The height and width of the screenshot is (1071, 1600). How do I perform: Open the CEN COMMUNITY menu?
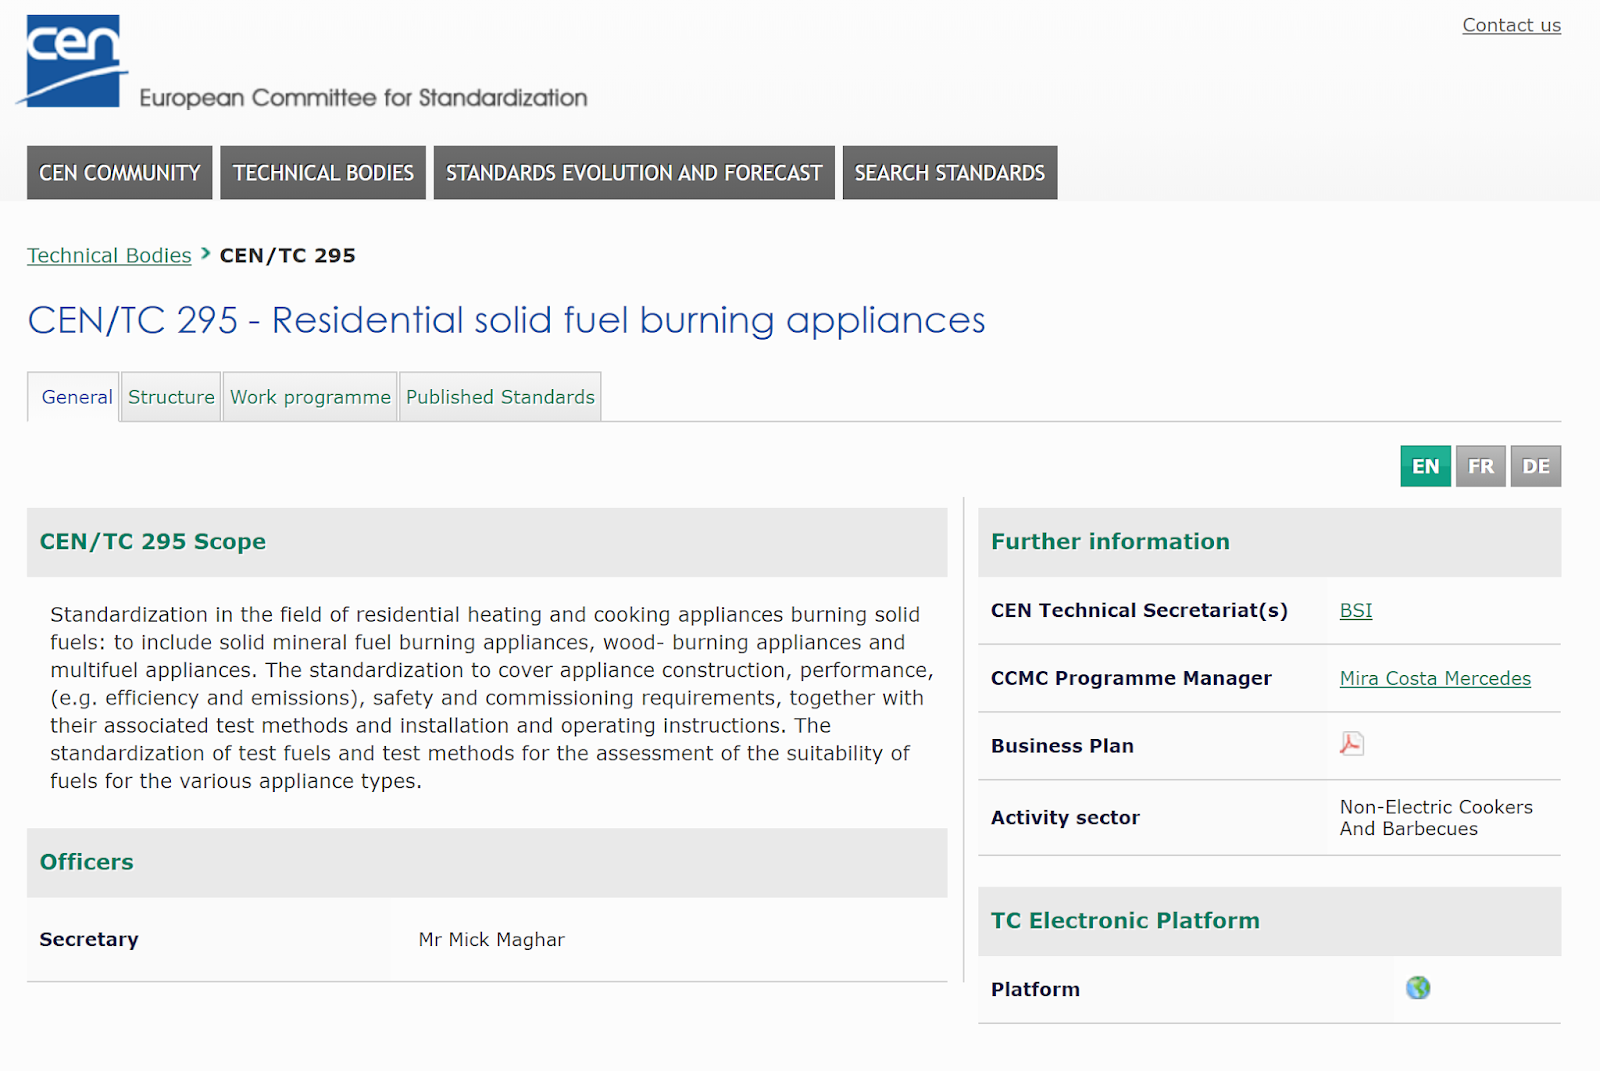120,173
